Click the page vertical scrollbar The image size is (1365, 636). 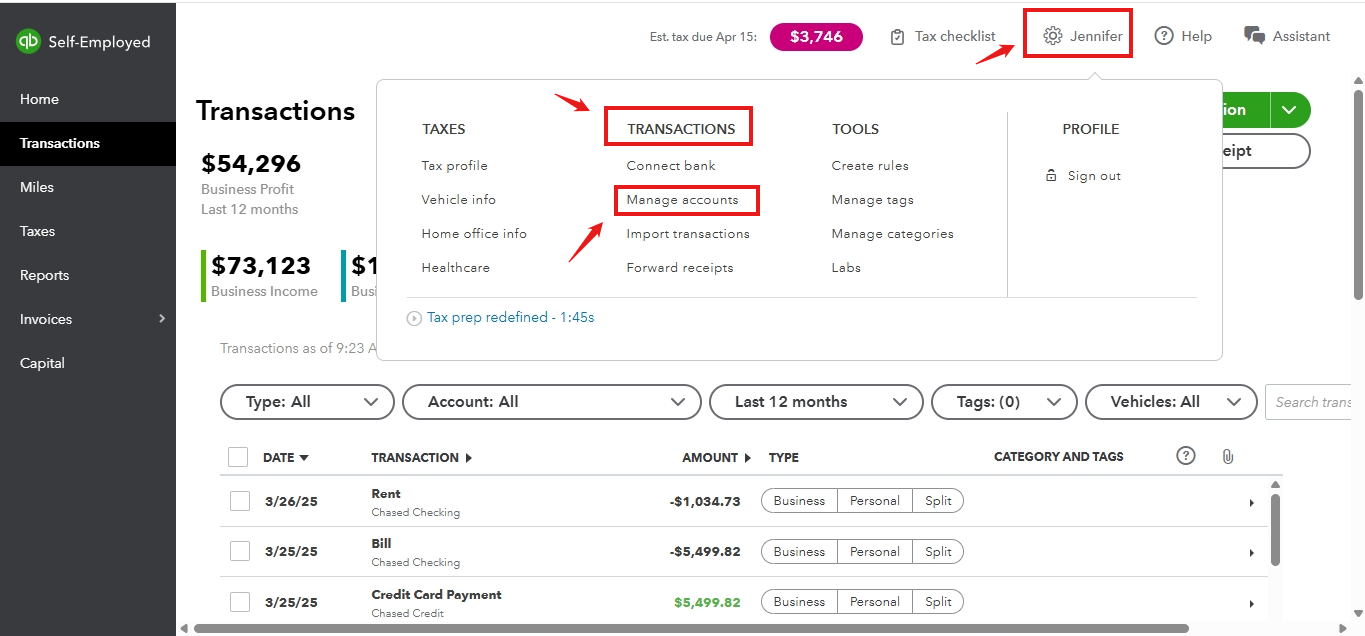[x=1358, y=195]
